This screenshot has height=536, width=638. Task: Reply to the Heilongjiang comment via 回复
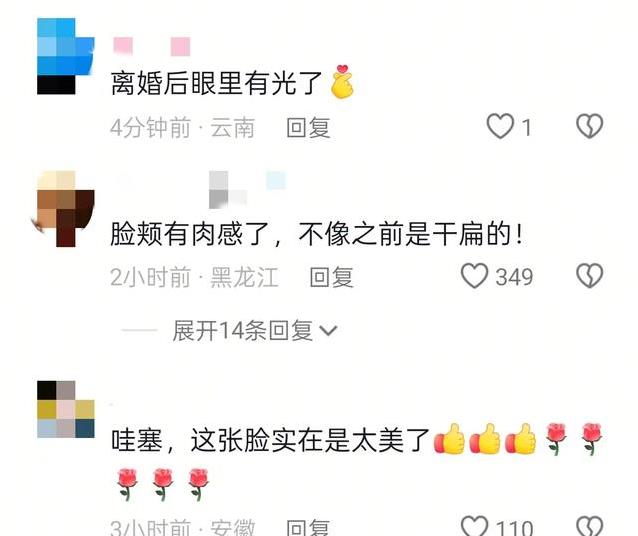tap(331, 277)
